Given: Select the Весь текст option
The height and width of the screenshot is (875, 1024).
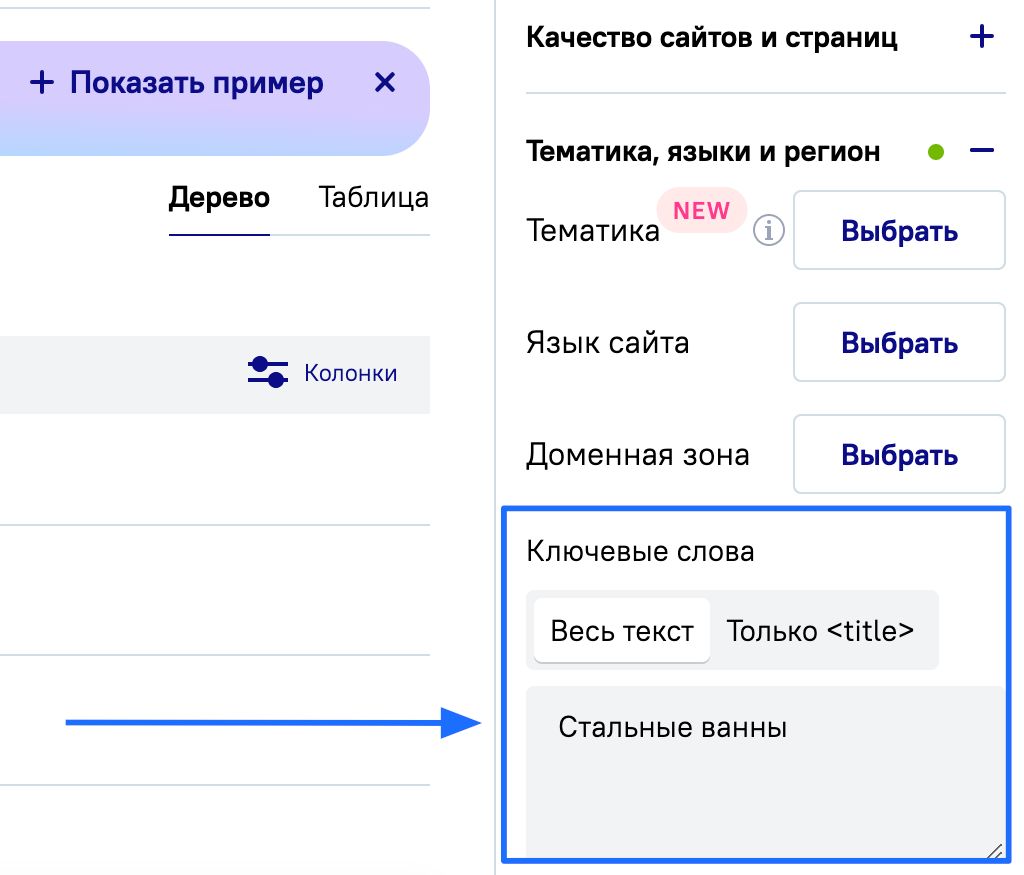Looking at the screenshot, I should point(620,630).
